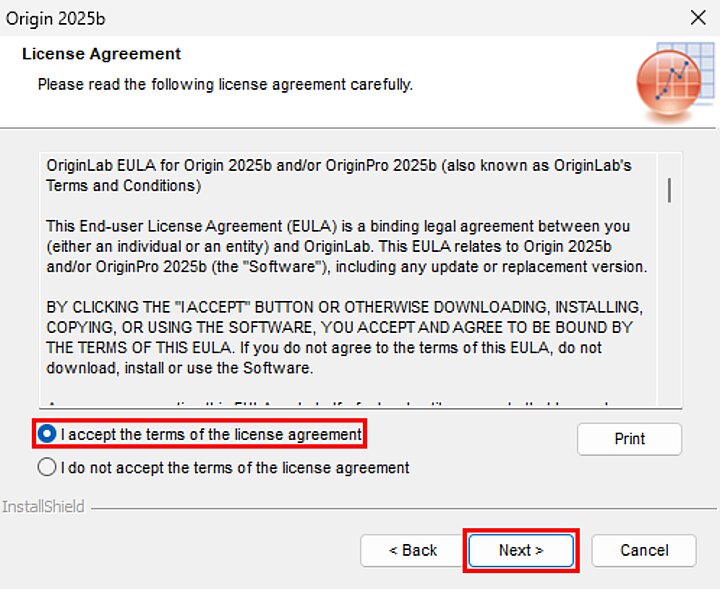Proceed with the Next > button
The image size is (720, 589).
point(520,550)
